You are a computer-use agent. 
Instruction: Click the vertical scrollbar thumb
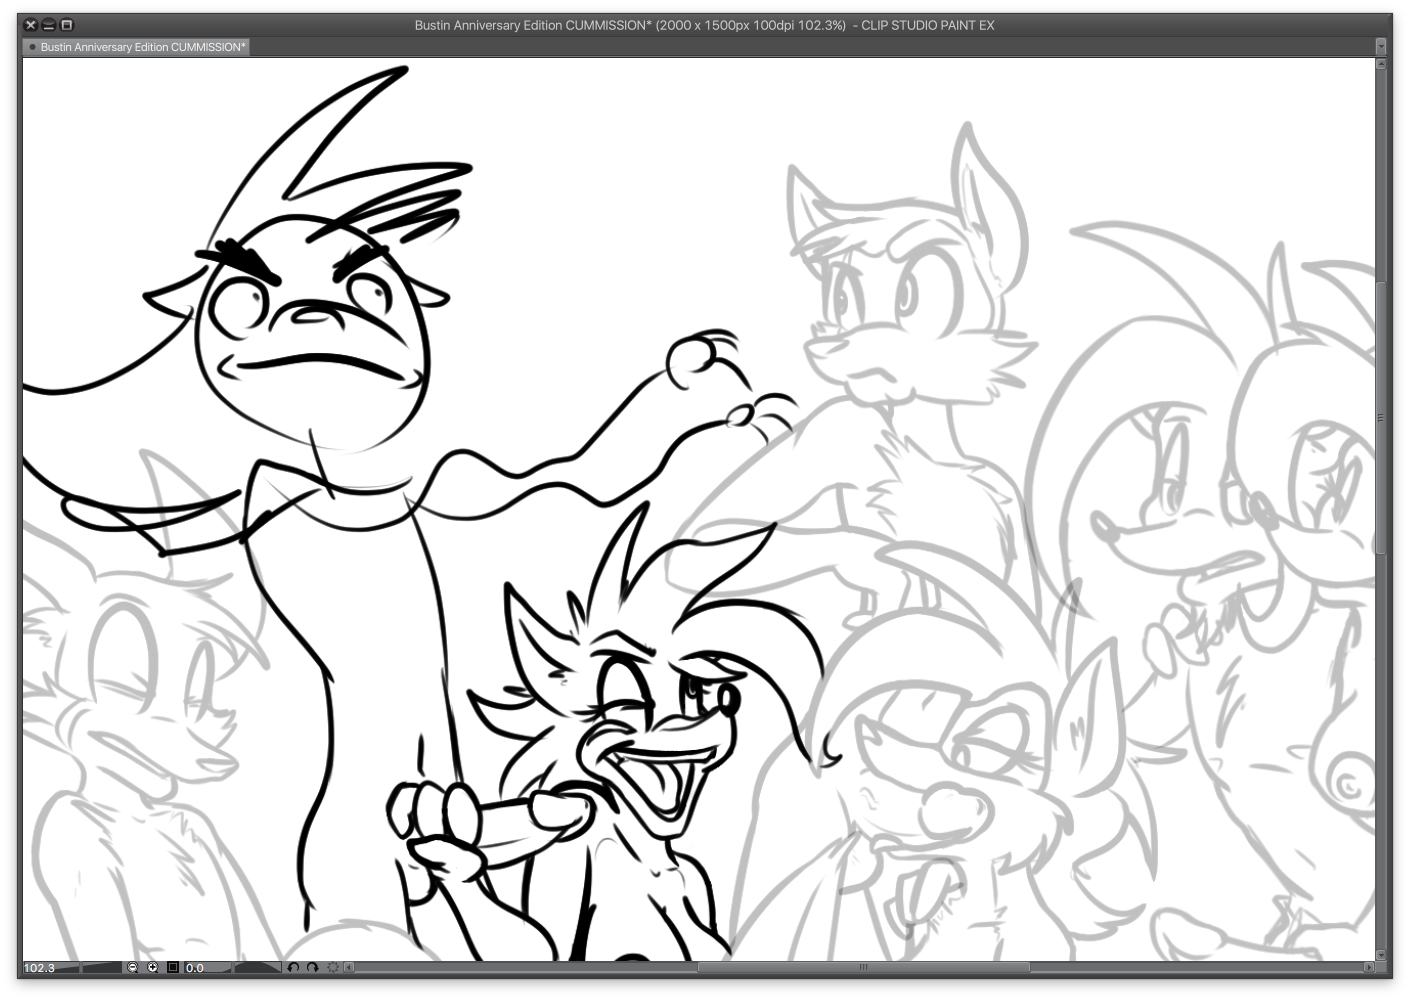(x=1381, y=418)
